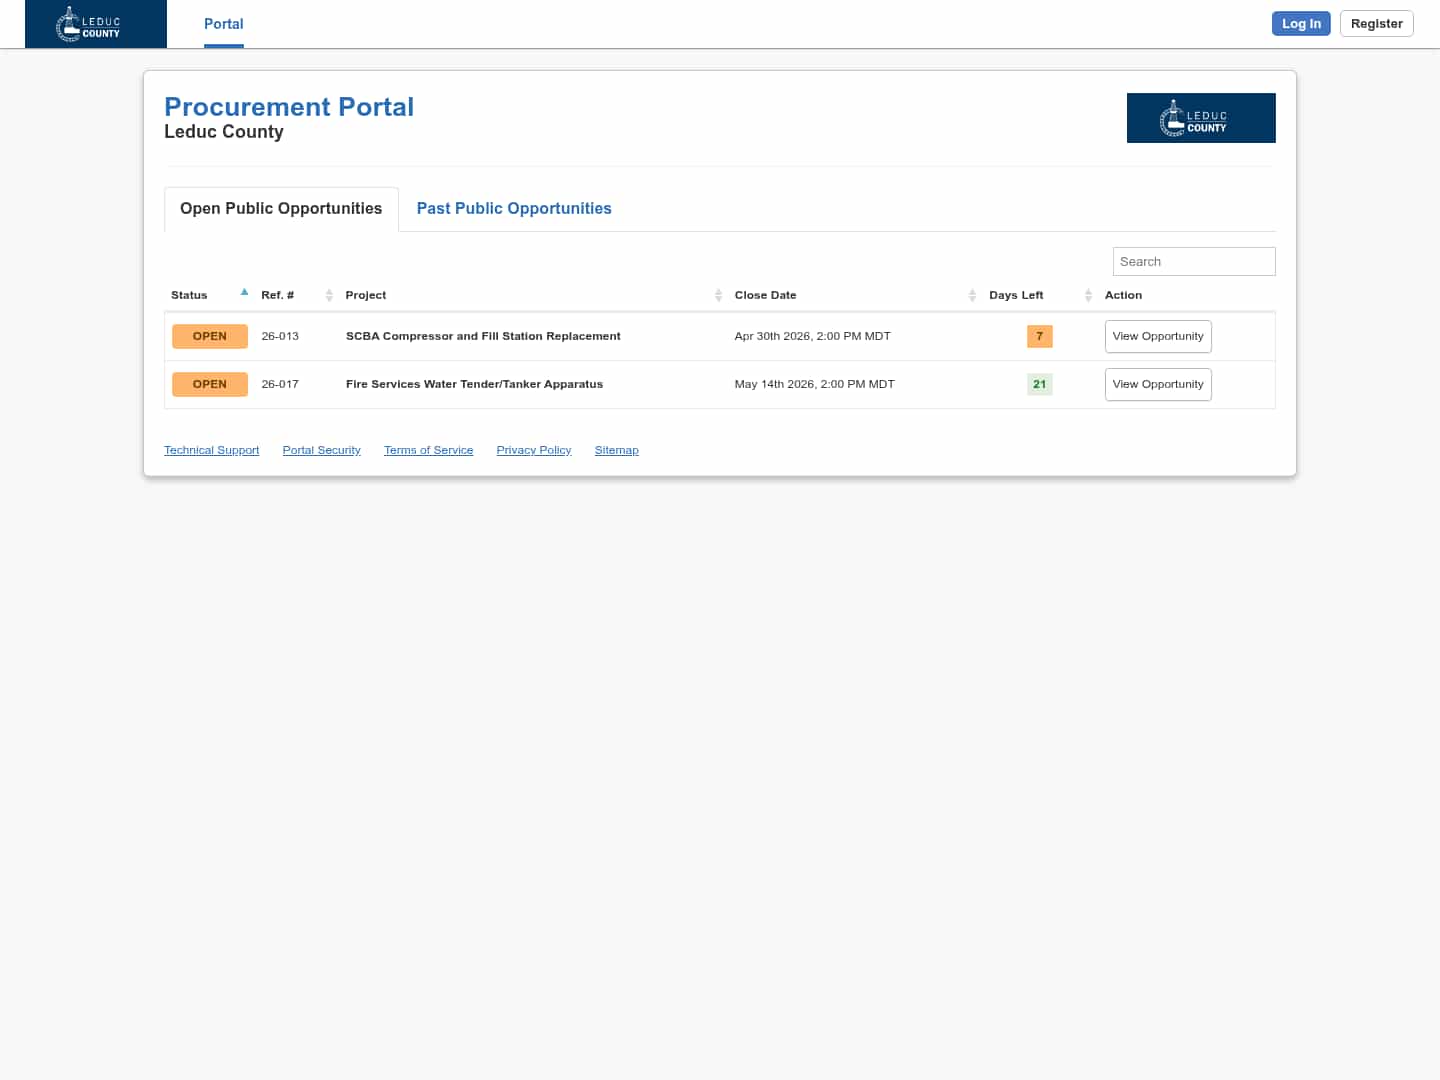
Task: Toggle ascending sort on the Status header
Action: pos(244,292)
